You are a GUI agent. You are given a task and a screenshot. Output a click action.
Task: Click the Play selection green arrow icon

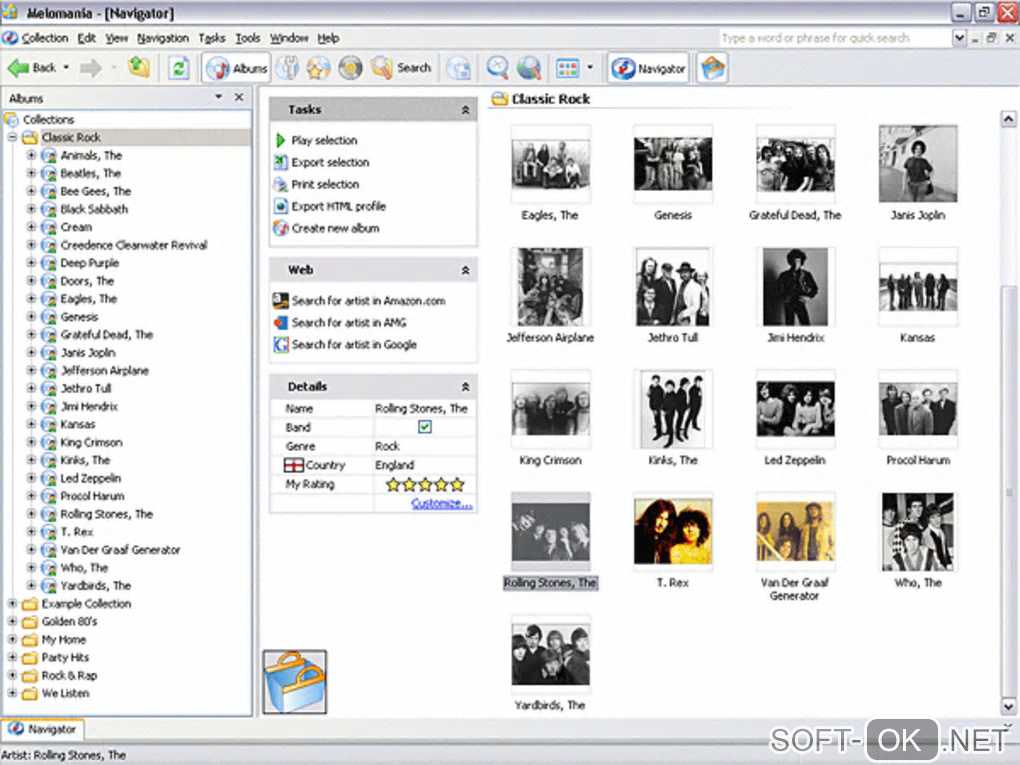[x=281, y=141]
